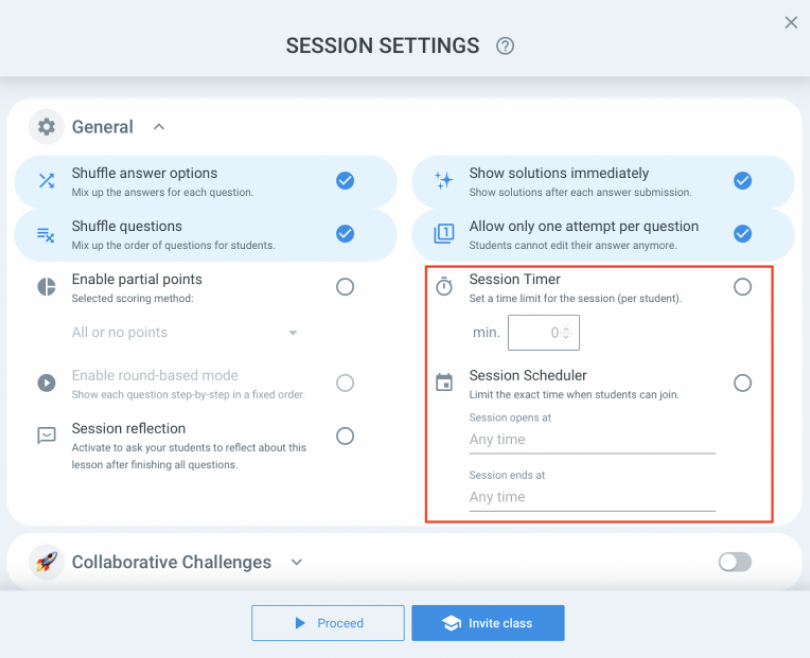Click the shuffle questions icon
Screen dimensions: 810x658
coord(46,234)
